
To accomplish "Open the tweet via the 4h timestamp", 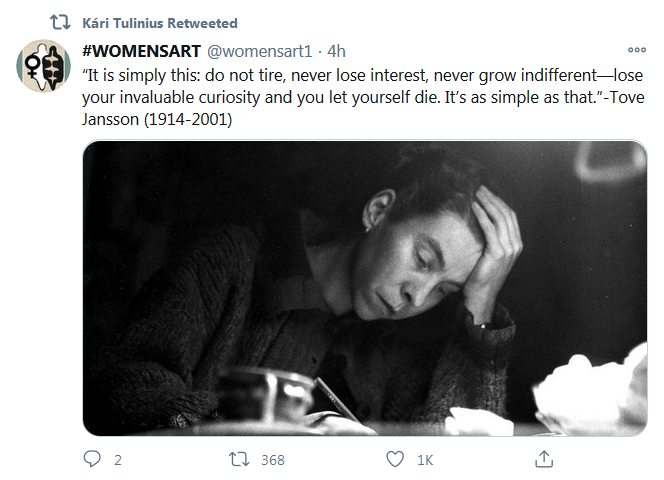I will 337,51.
